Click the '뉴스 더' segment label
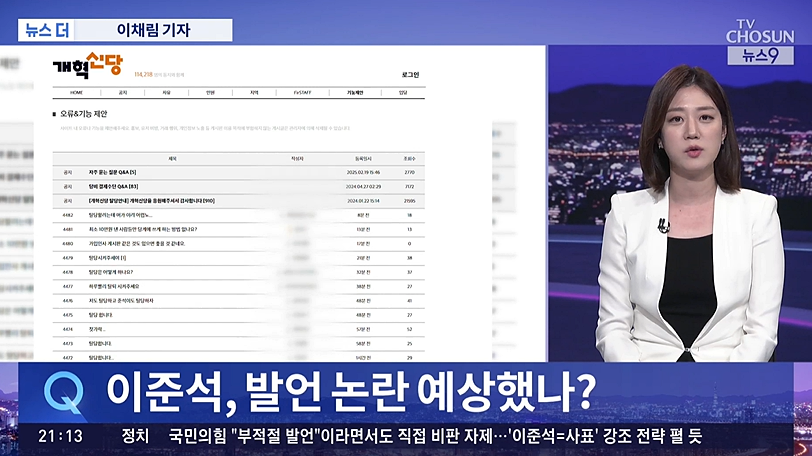 (x=47, y=30)
